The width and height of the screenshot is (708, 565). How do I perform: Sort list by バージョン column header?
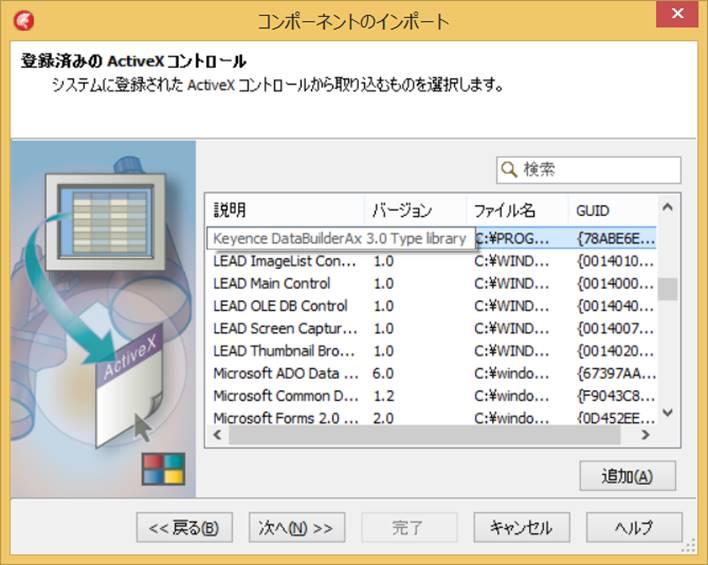tap(415, 210)
